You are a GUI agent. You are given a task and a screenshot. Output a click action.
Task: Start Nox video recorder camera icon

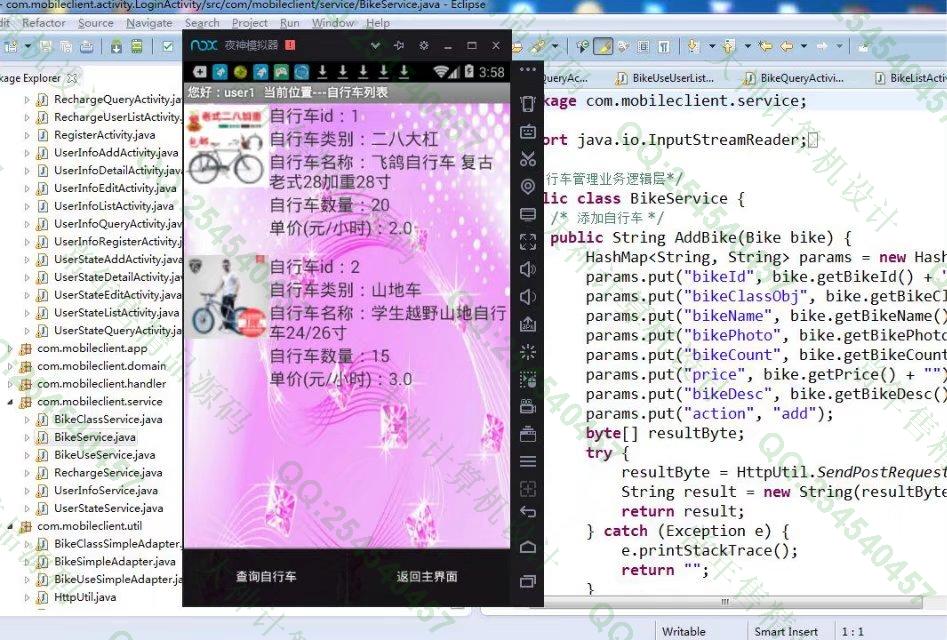point(528,406)
